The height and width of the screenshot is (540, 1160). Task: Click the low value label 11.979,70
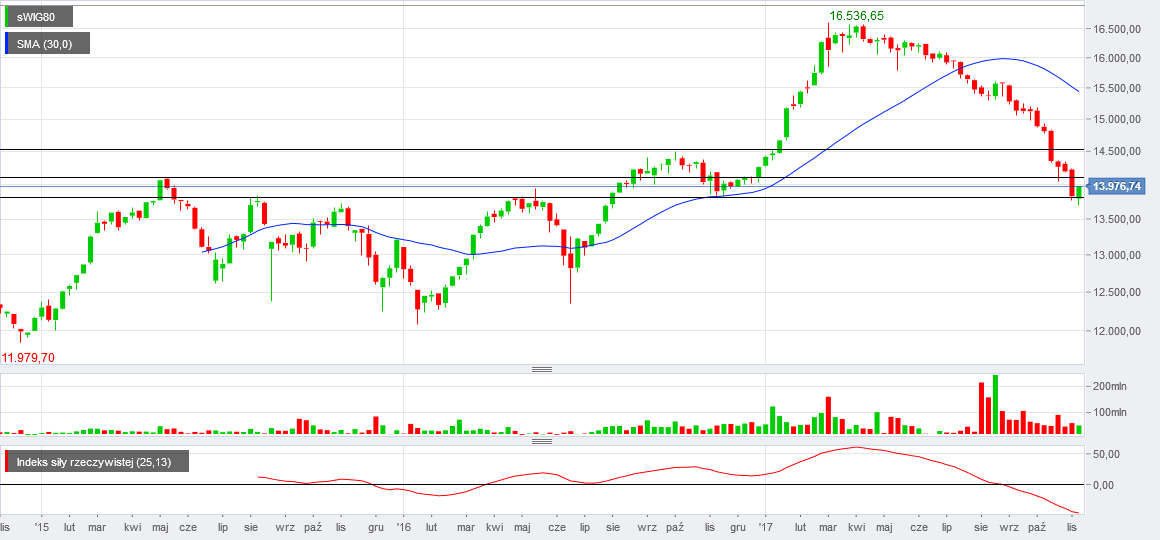point(28,358)
